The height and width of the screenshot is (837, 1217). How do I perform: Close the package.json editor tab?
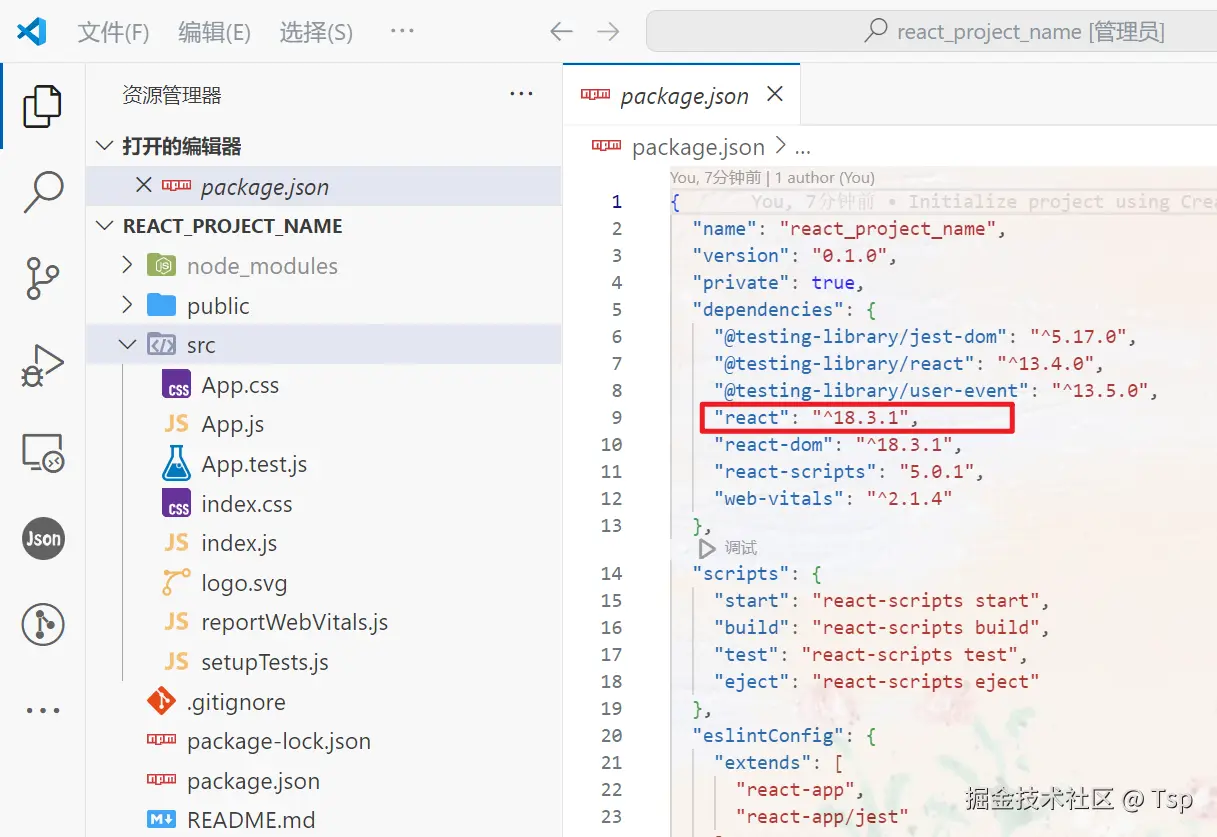point(774,94)
